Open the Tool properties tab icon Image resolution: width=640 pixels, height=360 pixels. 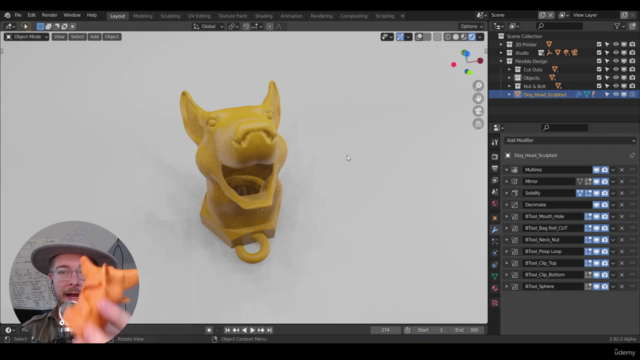pyautogui.click(x=495, y=142)
